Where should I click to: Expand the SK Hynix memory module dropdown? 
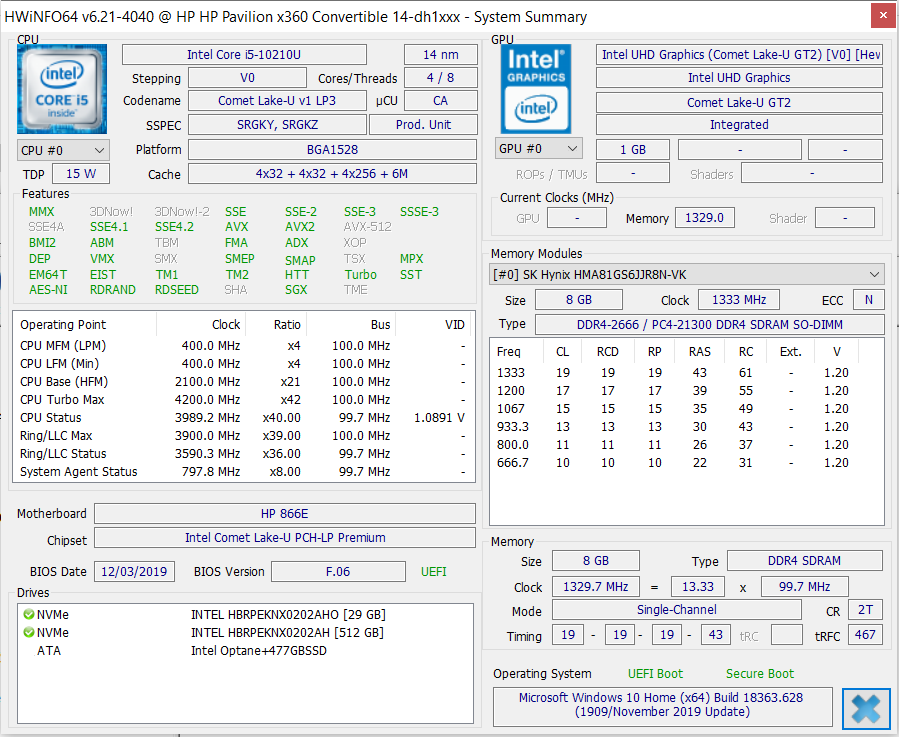pos(687,275)
